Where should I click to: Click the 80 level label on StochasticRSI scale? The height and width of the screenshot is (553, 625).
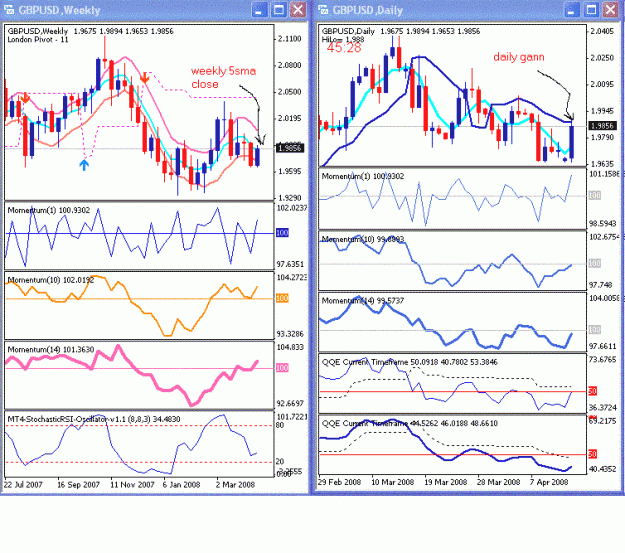(x=280, y=425)
